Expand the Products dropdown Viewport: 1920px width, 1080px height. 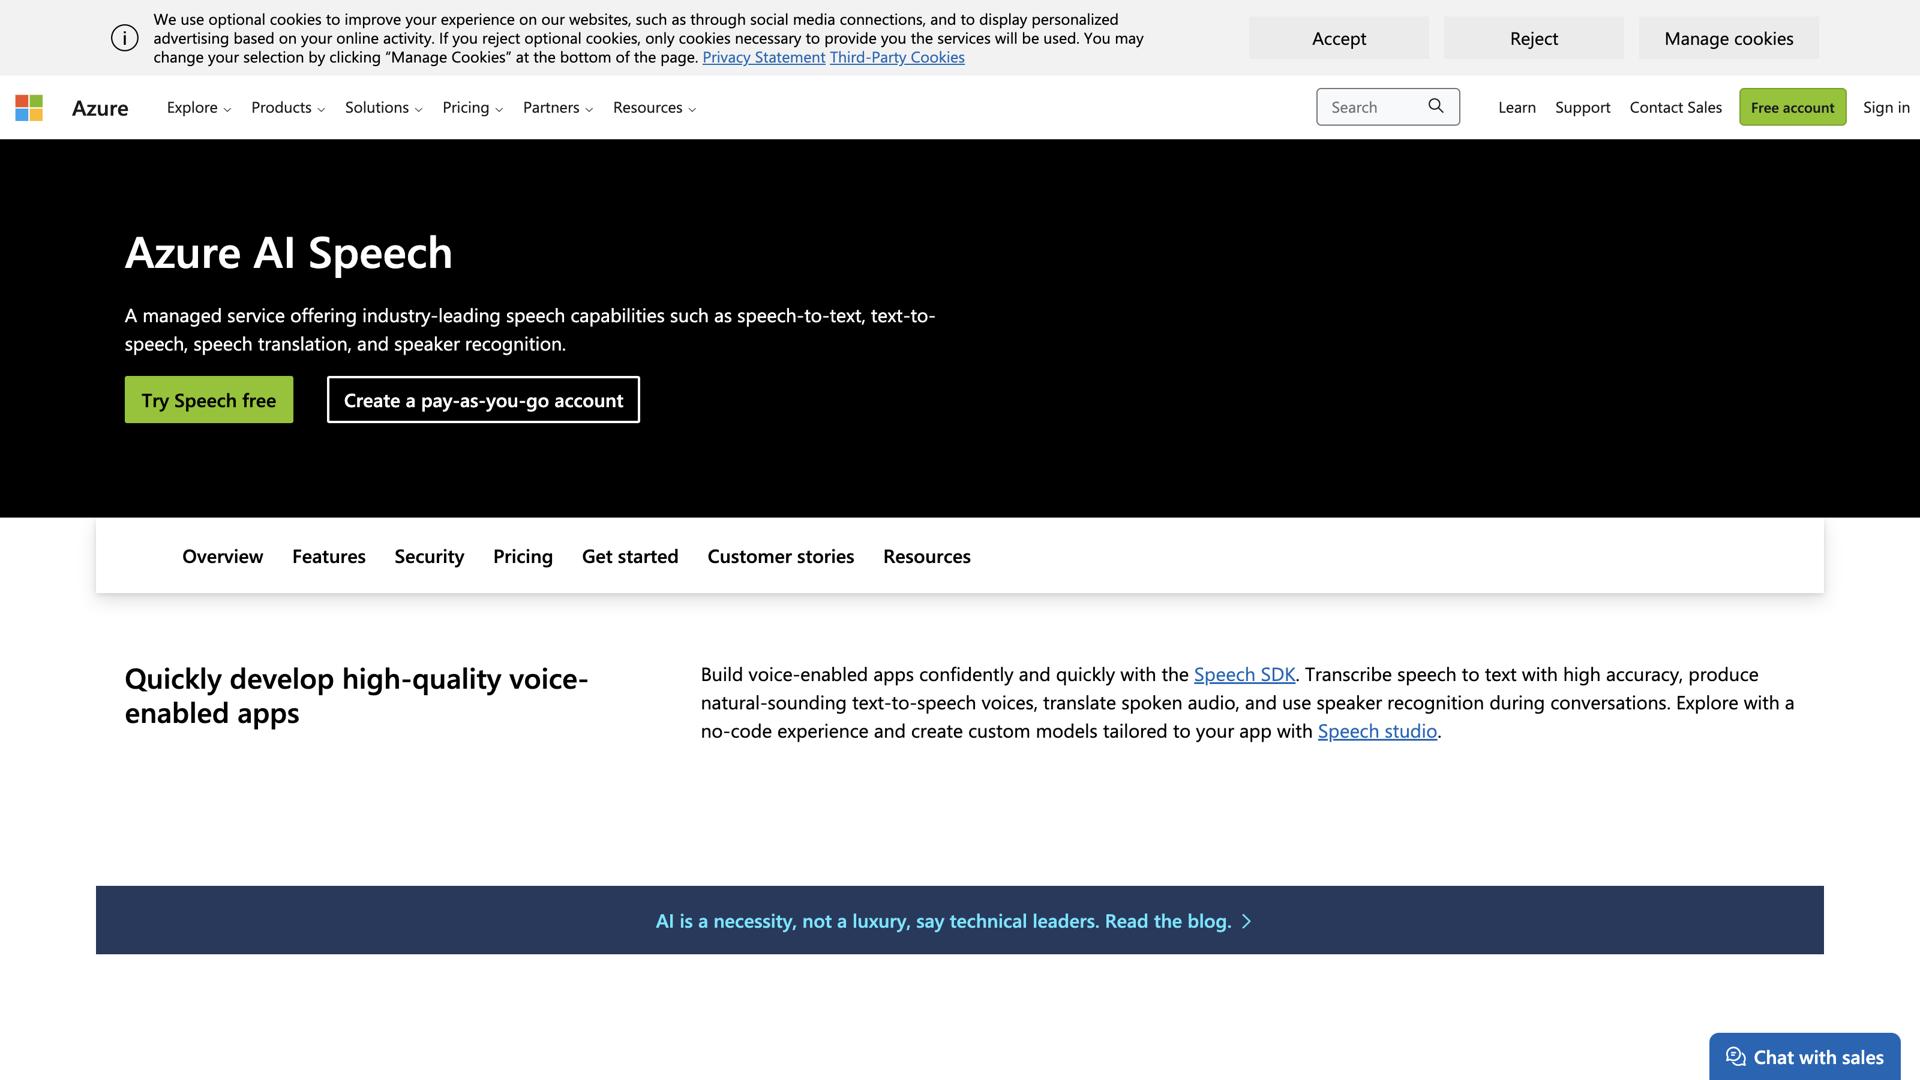point(287,107)
